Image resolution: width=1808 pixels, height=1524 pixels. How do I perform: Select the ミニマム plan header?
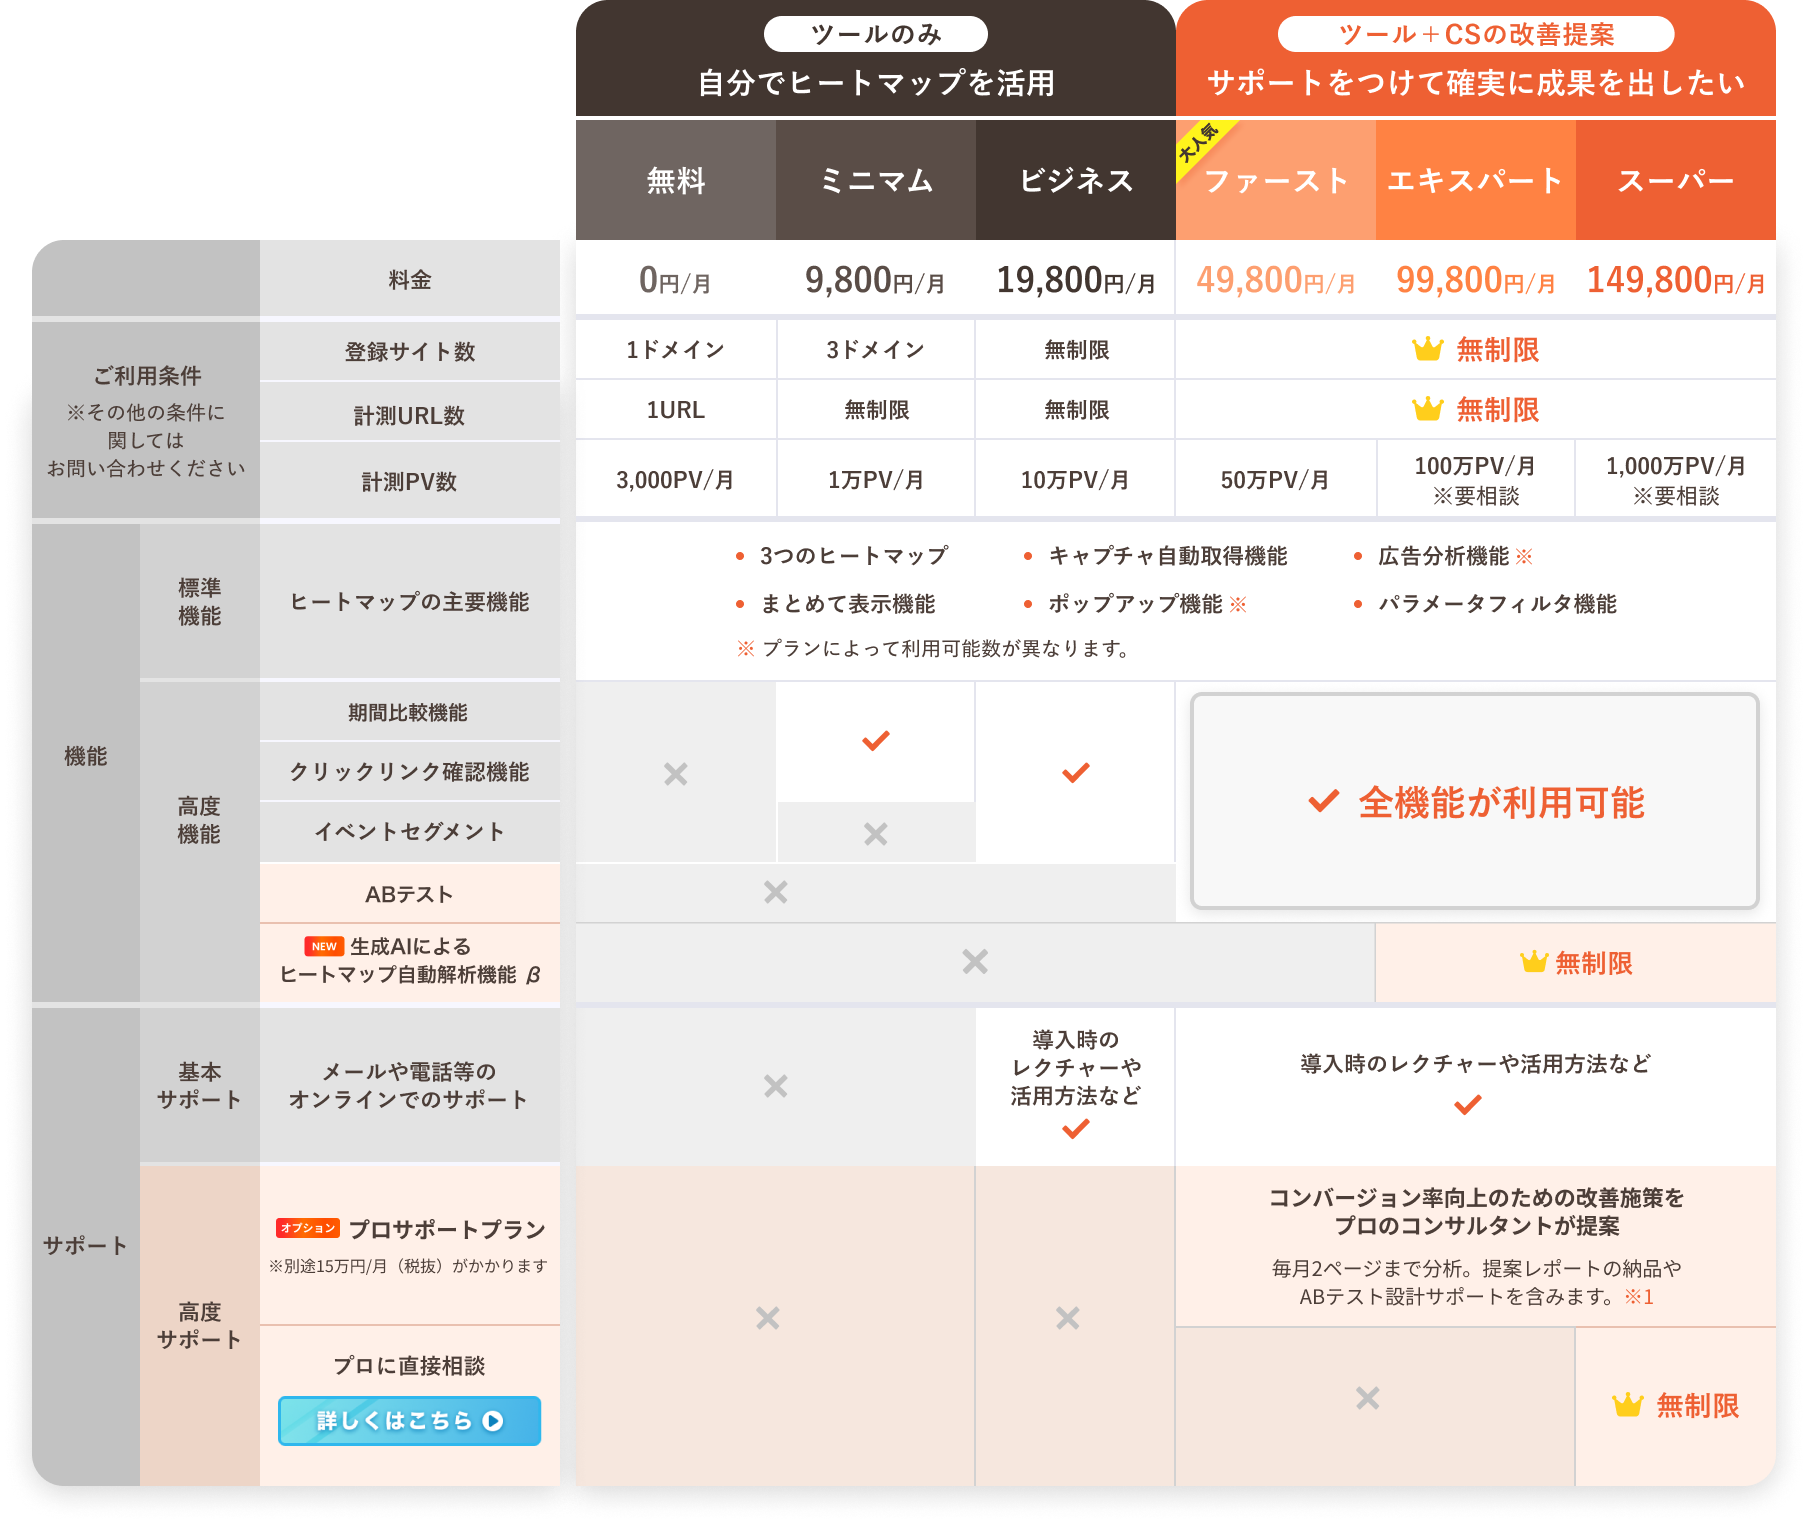(876, 180)
